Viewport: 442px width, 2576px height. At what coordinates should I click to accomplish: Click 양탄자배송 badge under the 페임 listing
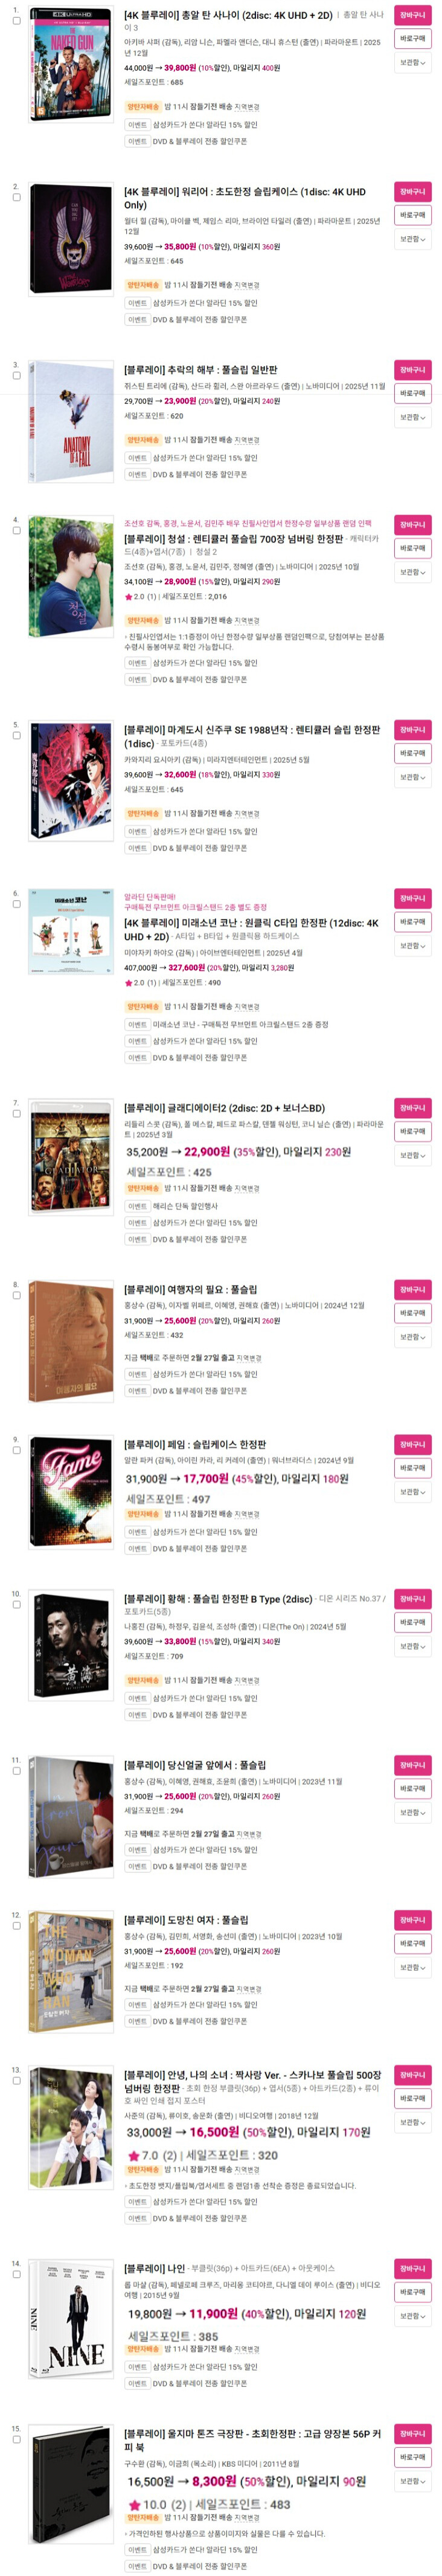tap(142, 1514)
